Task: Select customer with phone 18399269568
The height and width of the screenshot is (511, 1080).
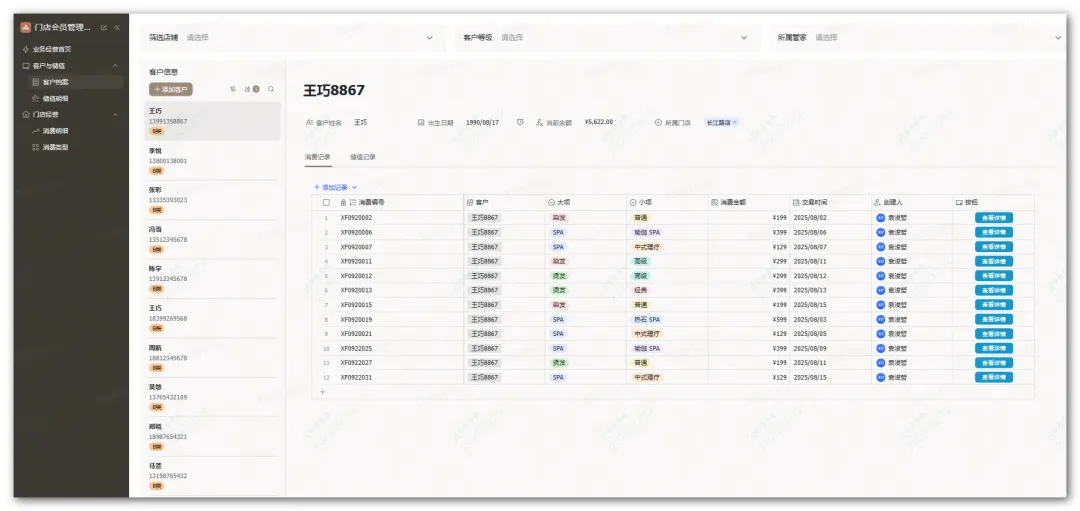Action: click(212, 319)
